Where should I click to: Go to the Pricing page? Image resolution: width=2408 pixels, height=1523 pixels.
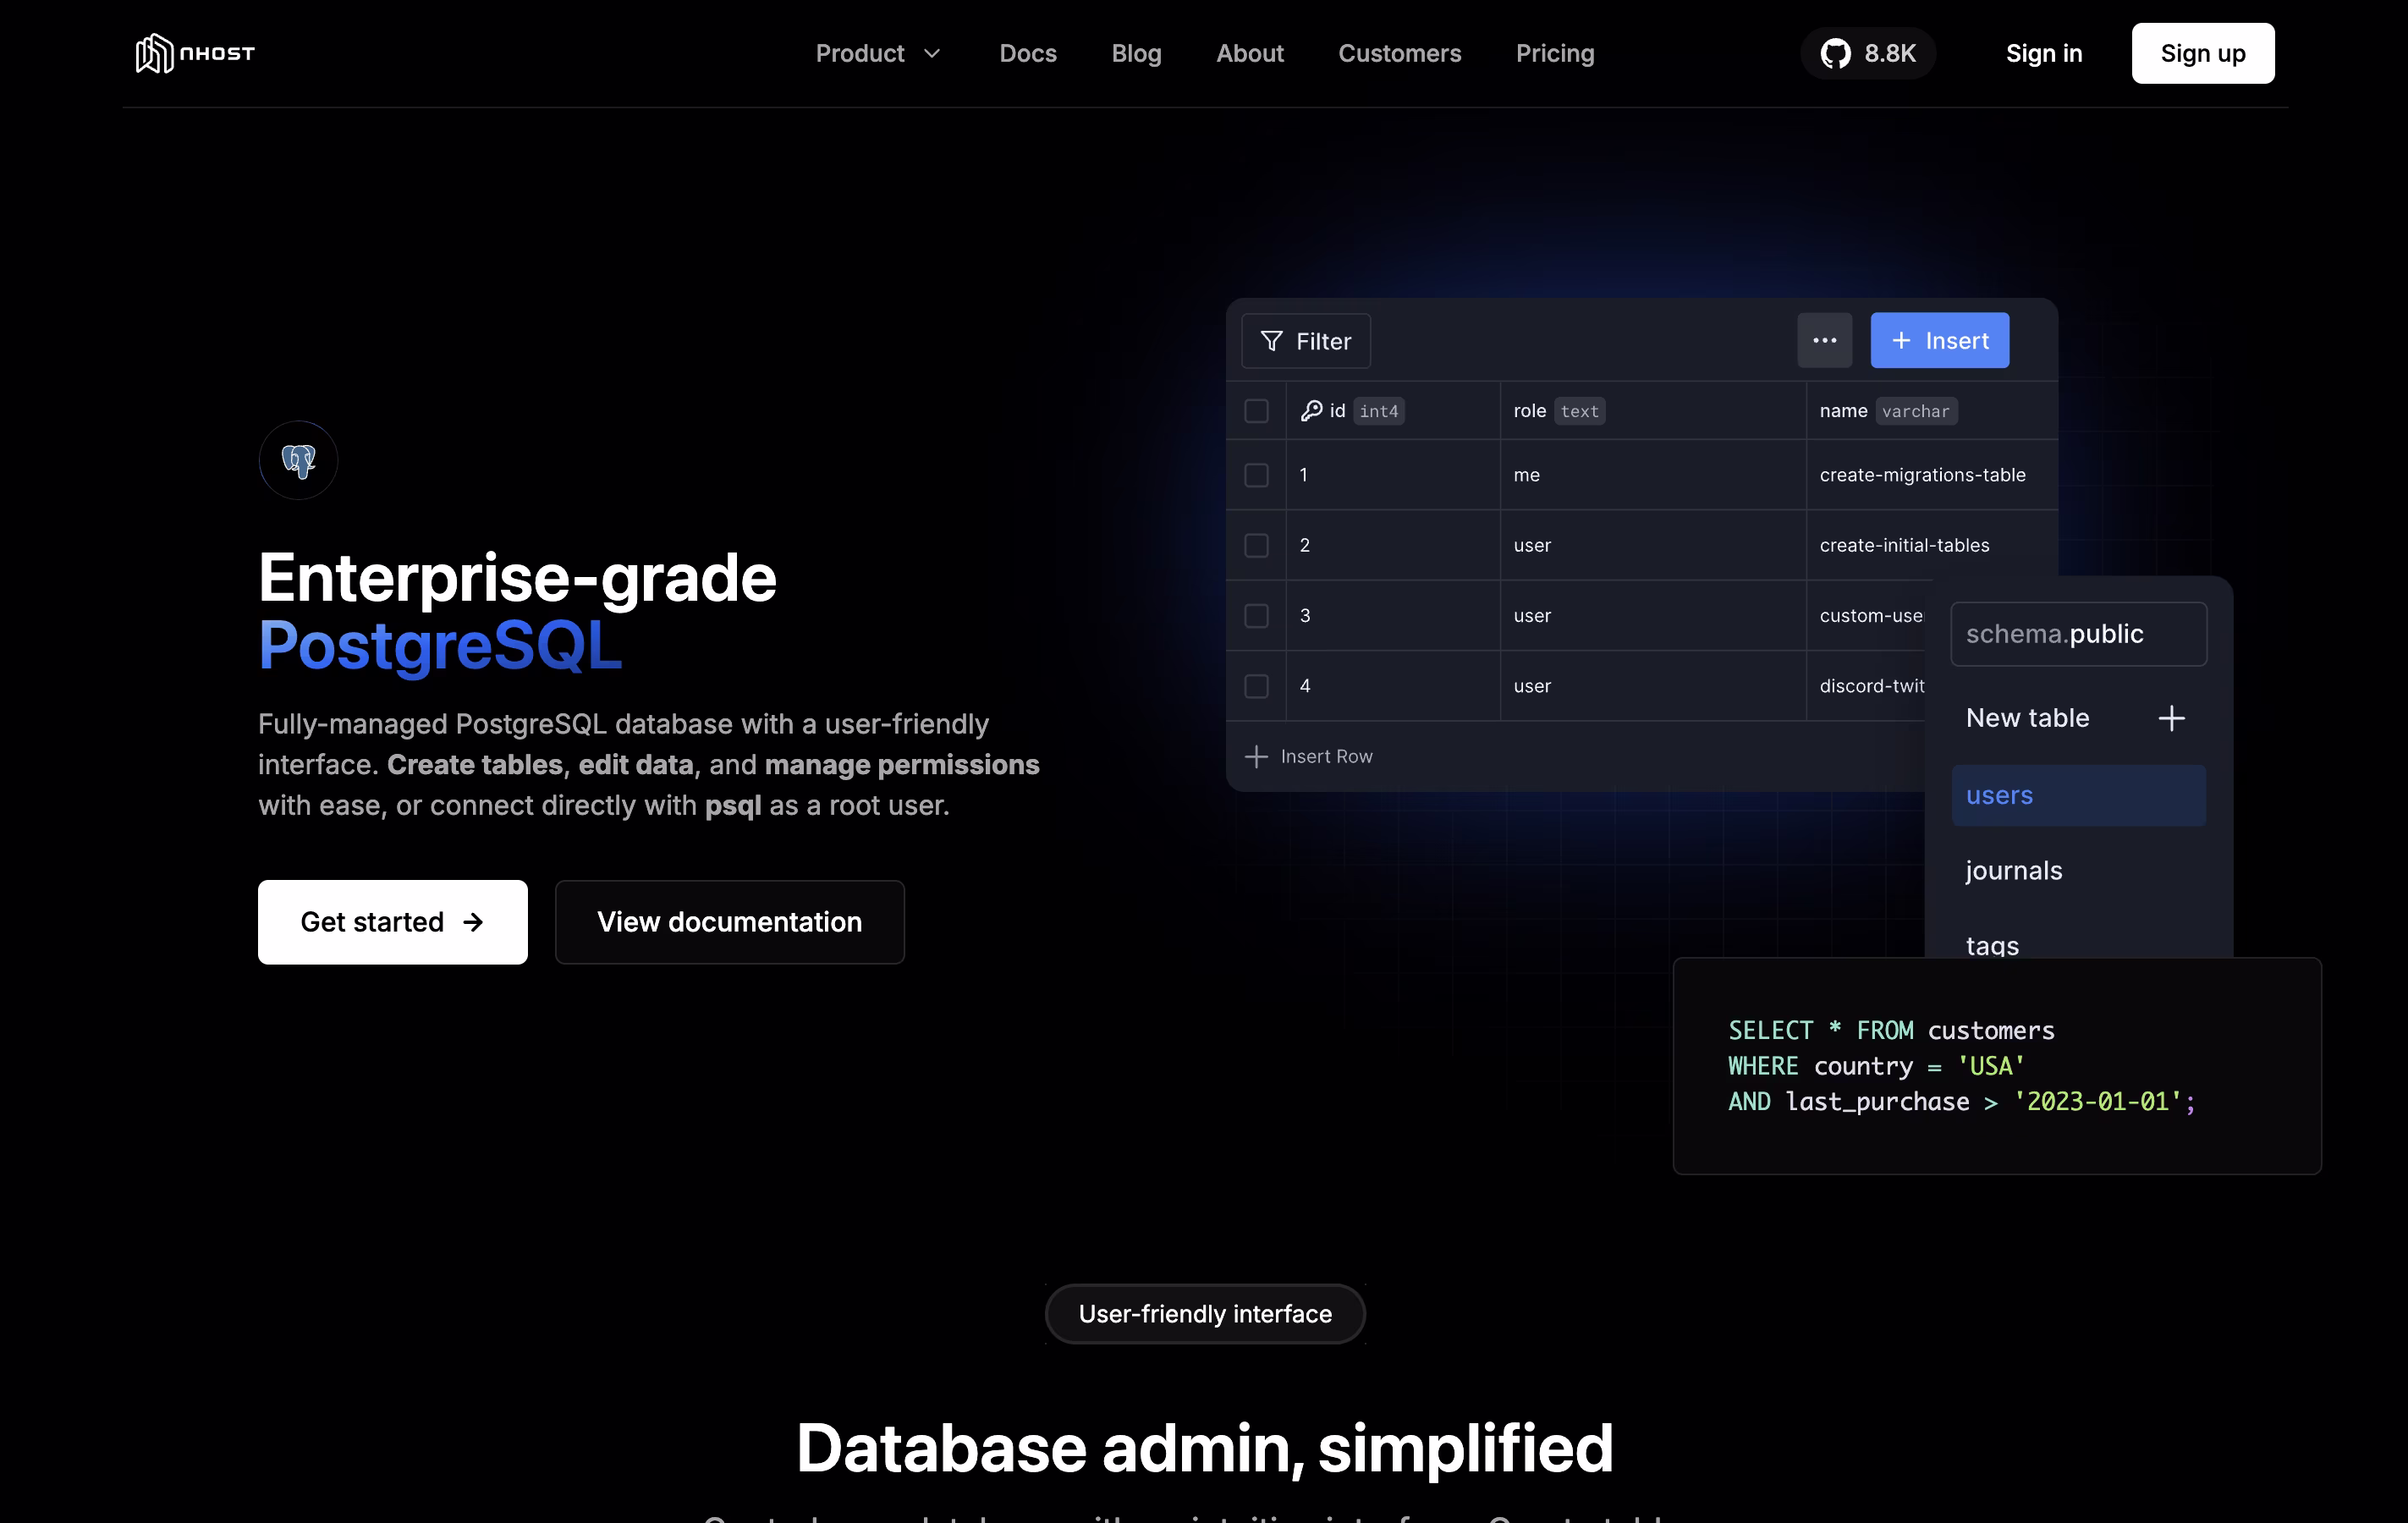click(1554, 53)
